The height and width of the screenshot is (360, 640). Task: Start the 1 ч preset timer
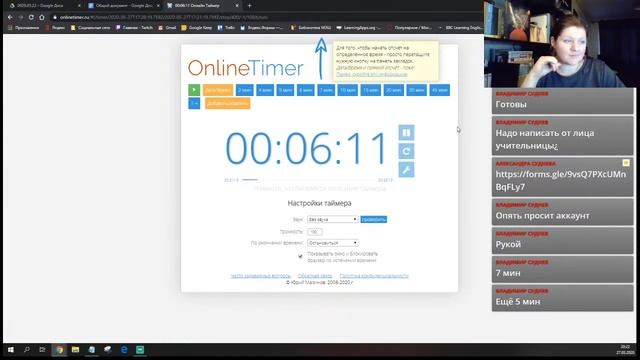click(x=194, y=103)
